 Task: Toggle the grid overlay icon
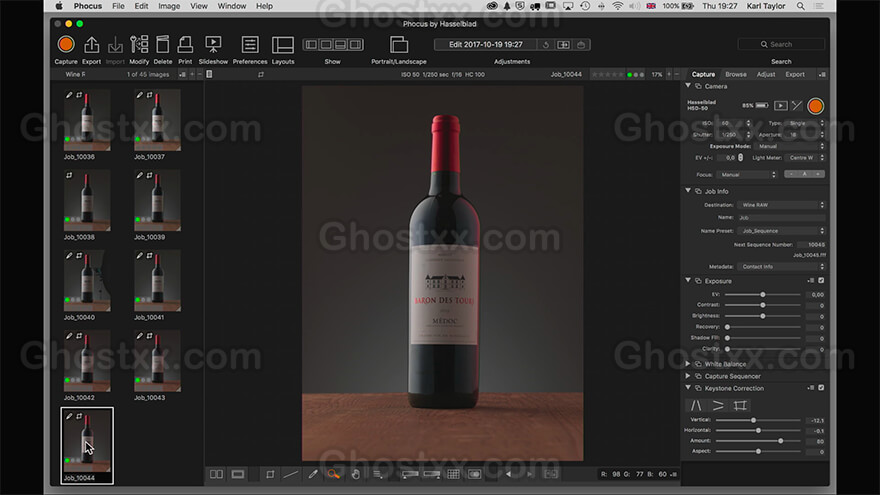[453, 474]
